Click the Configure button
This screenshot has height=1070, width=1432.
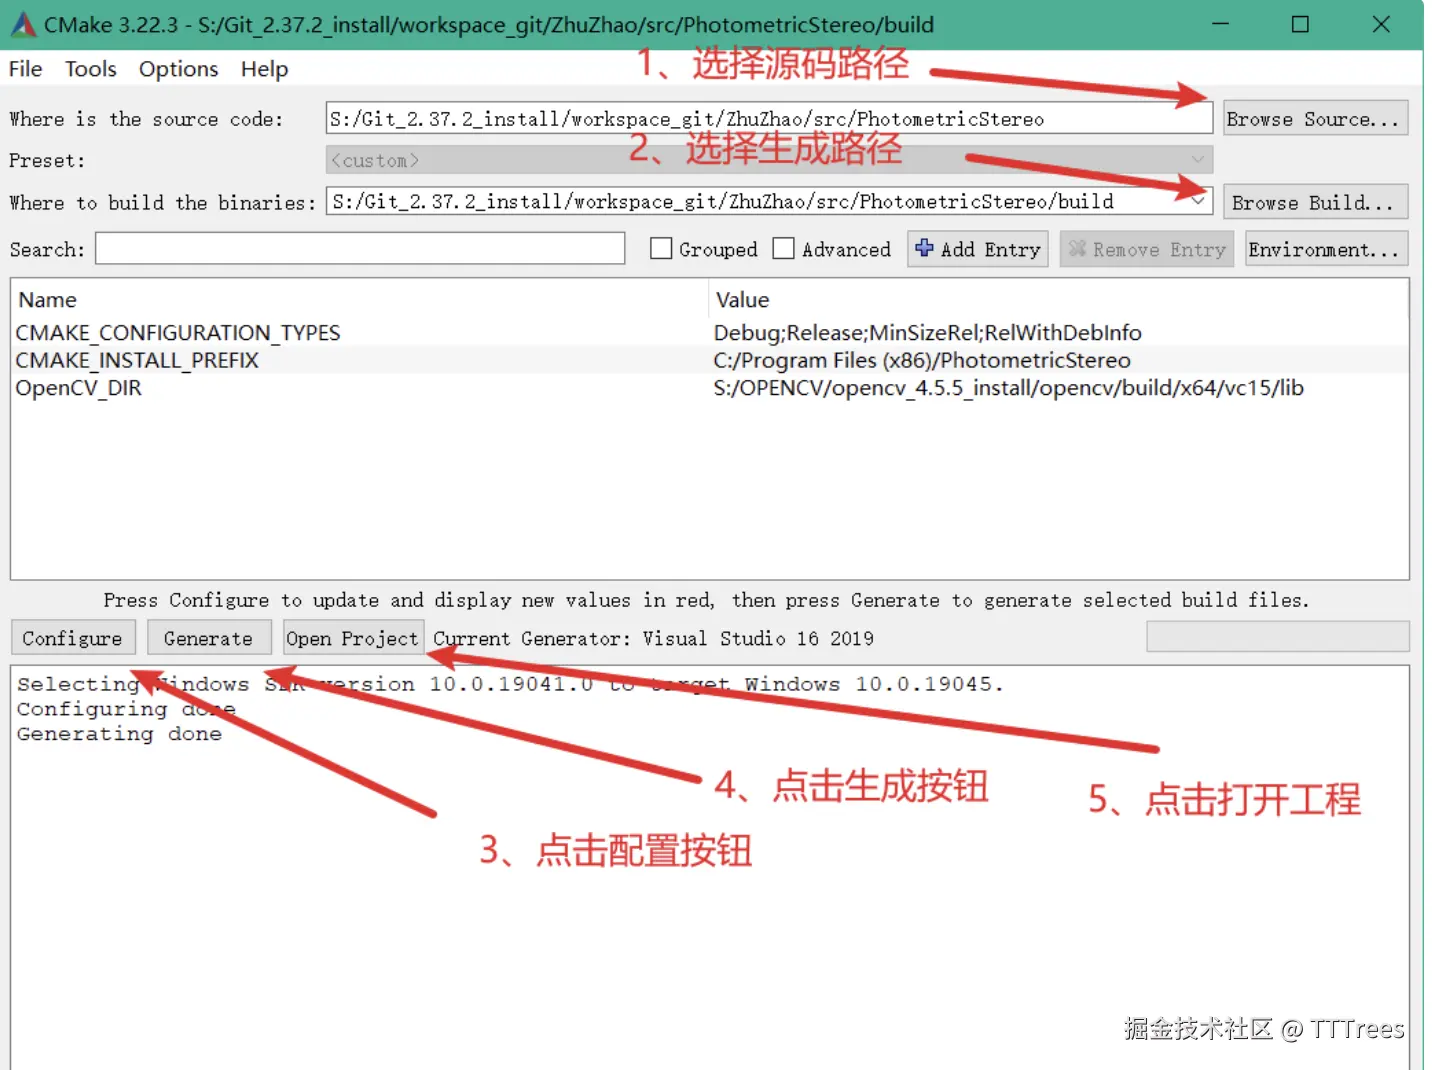[72, 638]
